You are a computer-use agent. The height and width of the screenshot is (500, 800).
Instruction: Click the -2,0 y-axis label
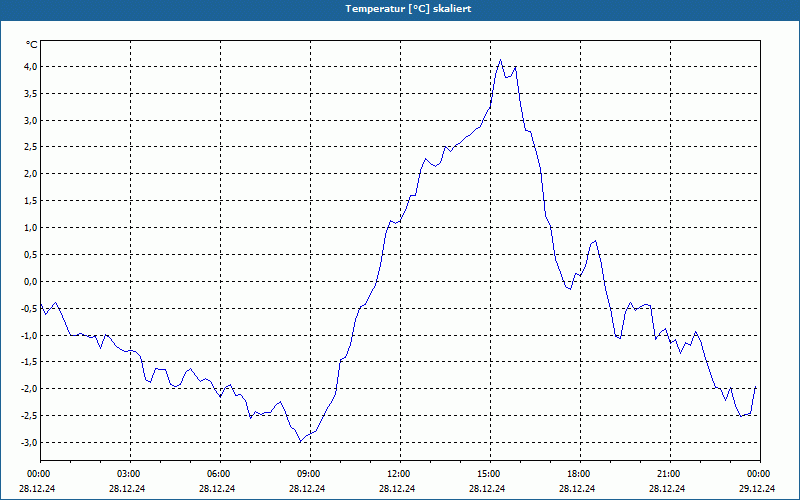pos(28,389)
